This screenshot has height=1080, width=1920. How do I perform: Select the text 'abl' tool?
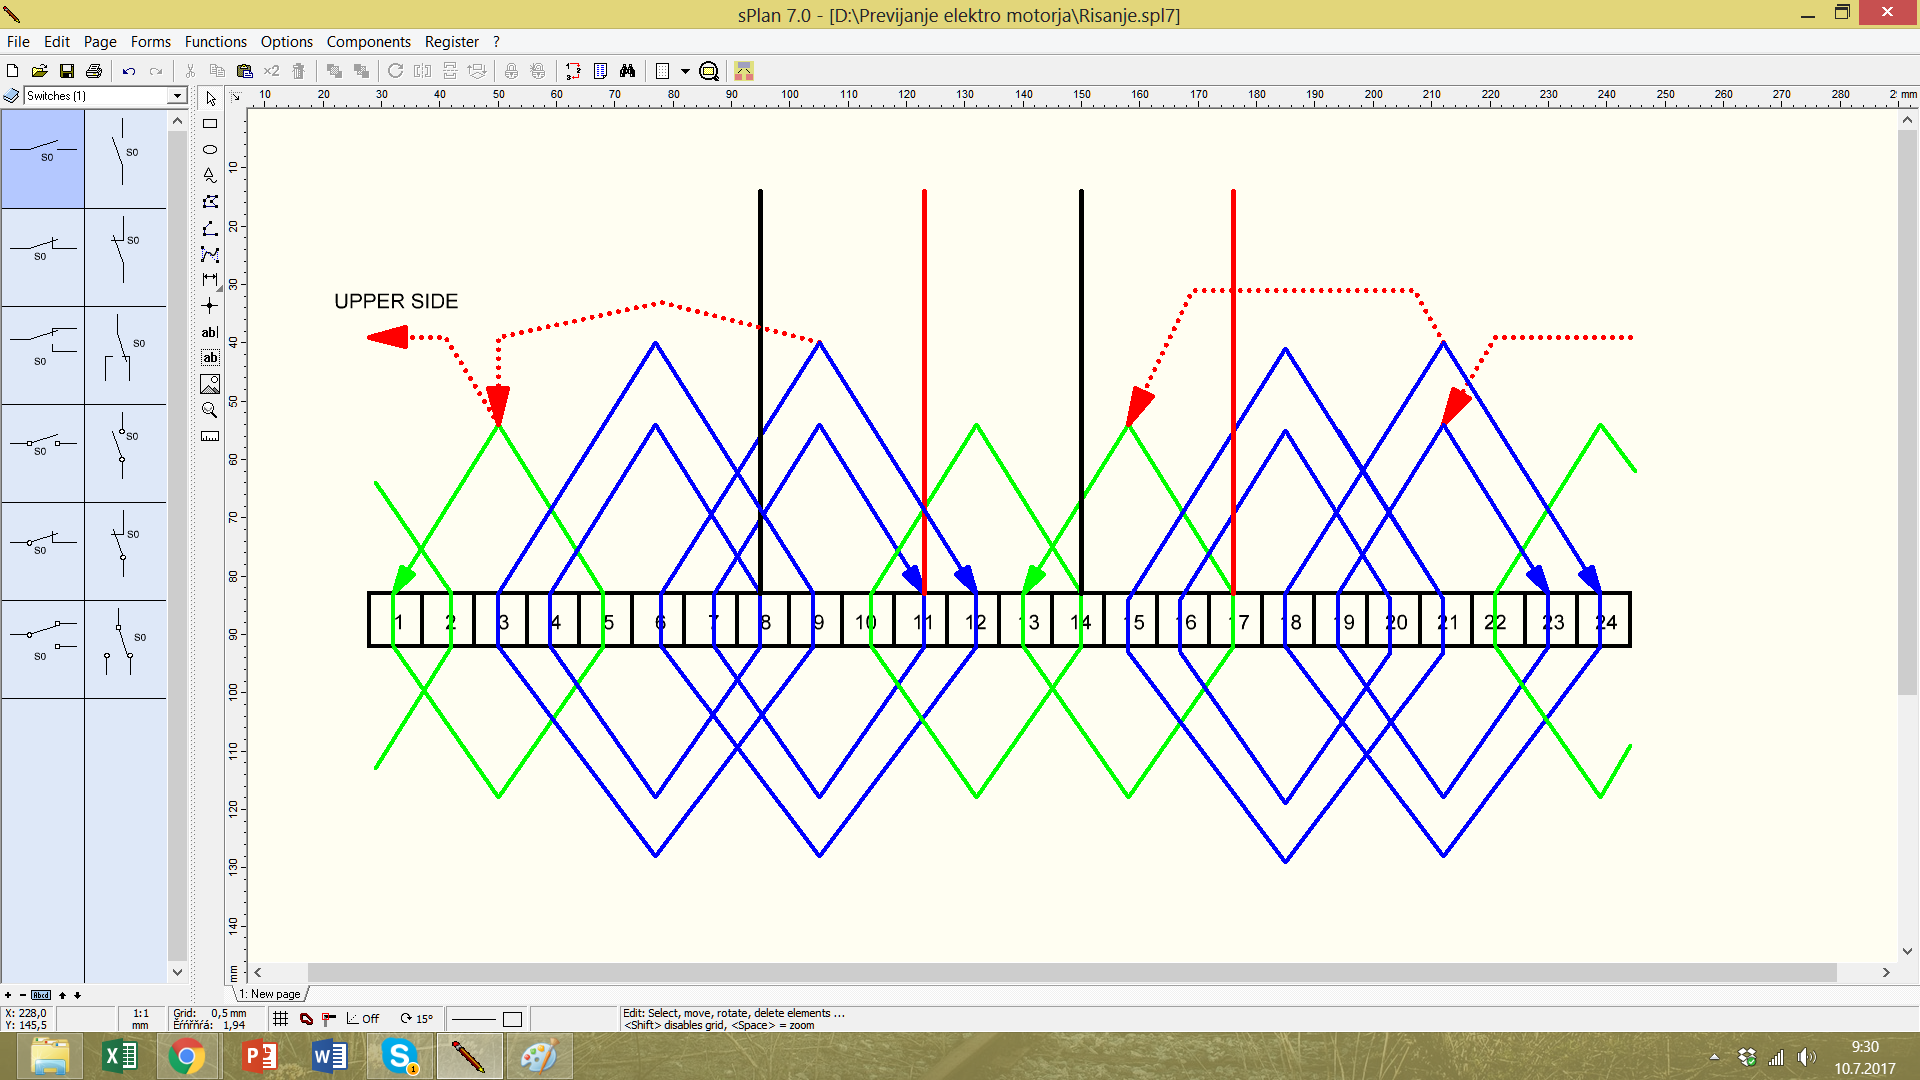tap(210, 332)
